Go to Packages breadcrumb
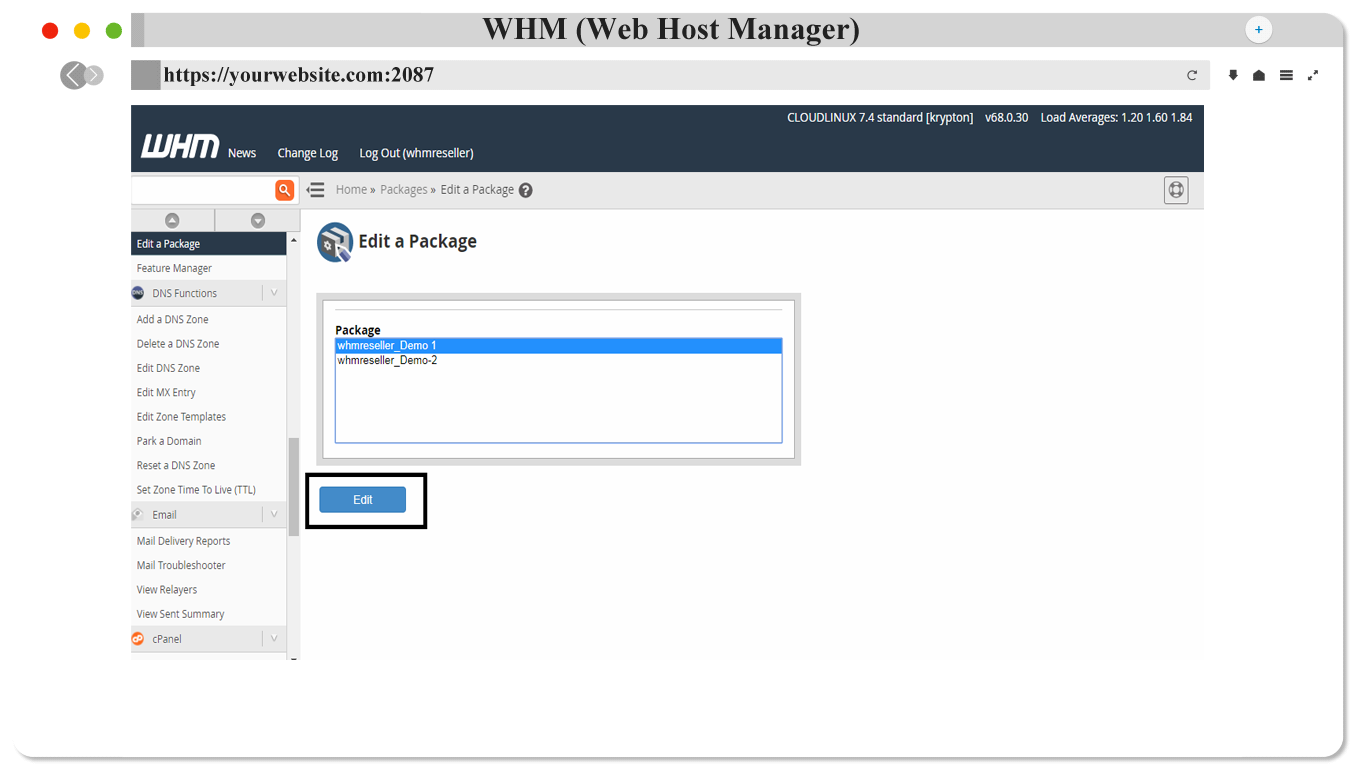The image size is (1362, 769). (x=403, y=190)
